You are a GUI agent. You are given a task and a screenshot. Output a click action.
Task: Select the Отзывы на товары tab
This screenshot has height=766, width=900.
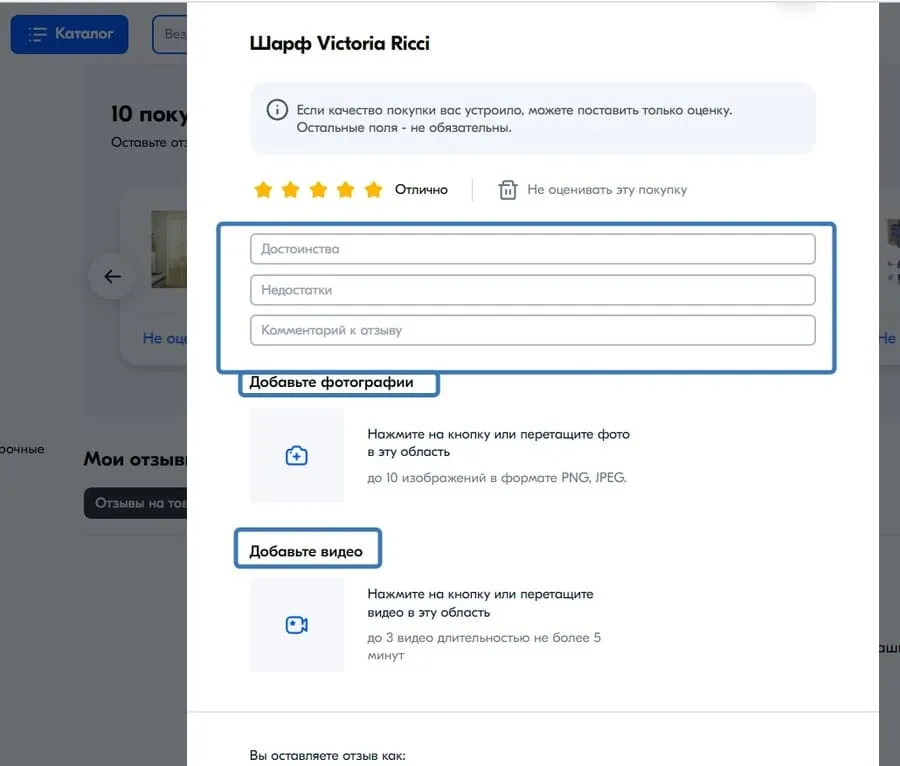(x=137, y=502)
